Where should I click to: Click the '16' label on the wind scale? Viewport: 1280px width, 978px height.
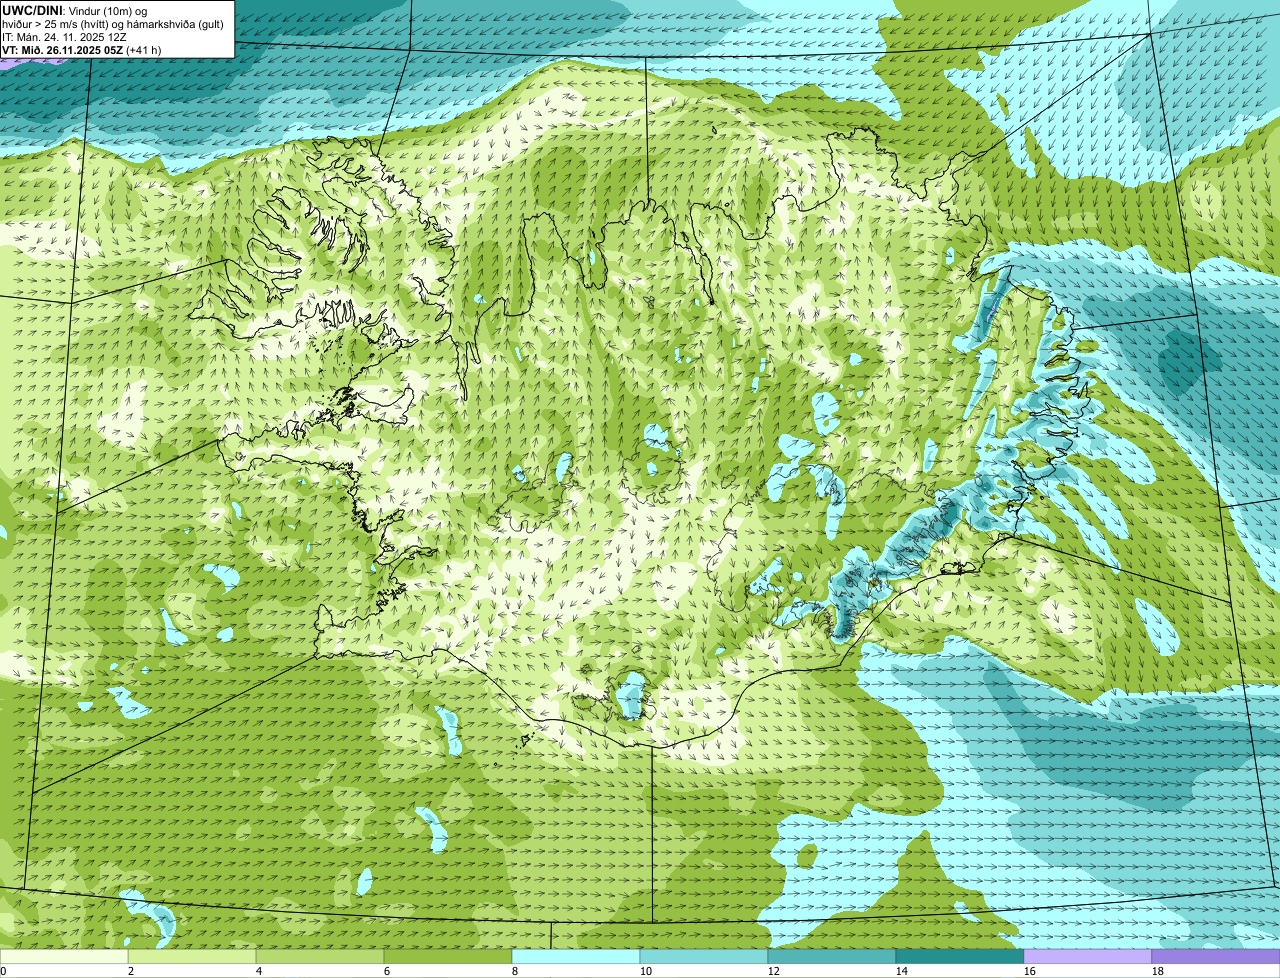(1030, 971)
